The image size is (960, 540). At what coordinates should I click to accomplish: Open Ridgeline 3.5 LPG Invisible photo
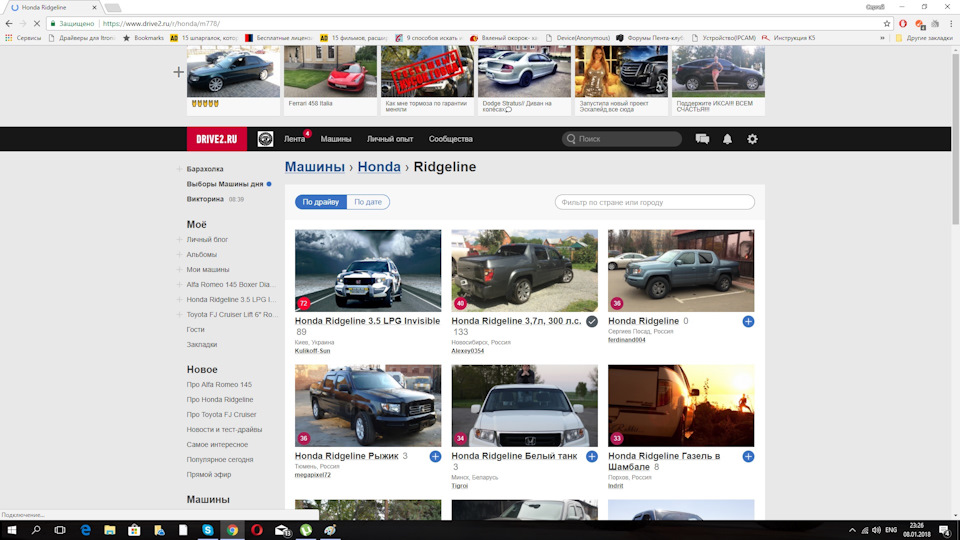(368, 271)
